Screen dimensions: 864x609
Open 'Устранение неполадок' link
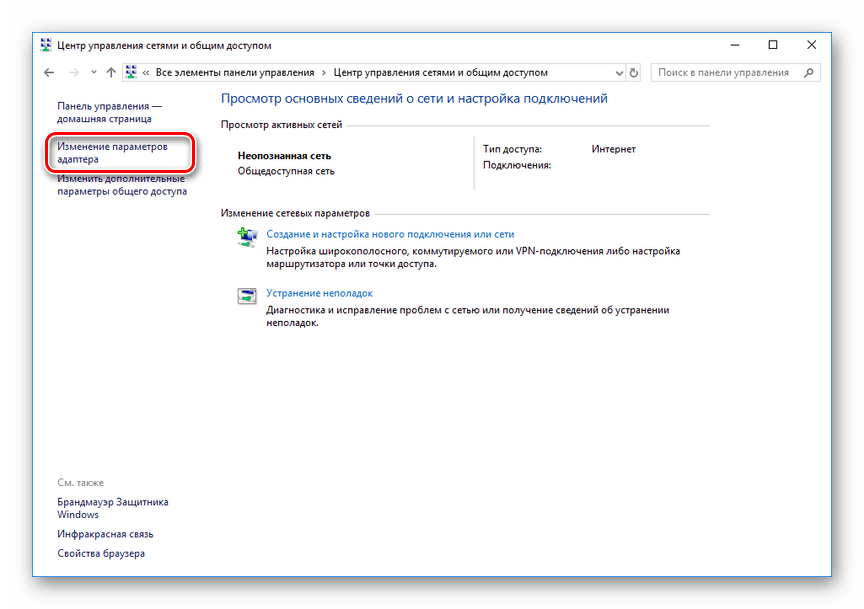(x=319, y=293)
